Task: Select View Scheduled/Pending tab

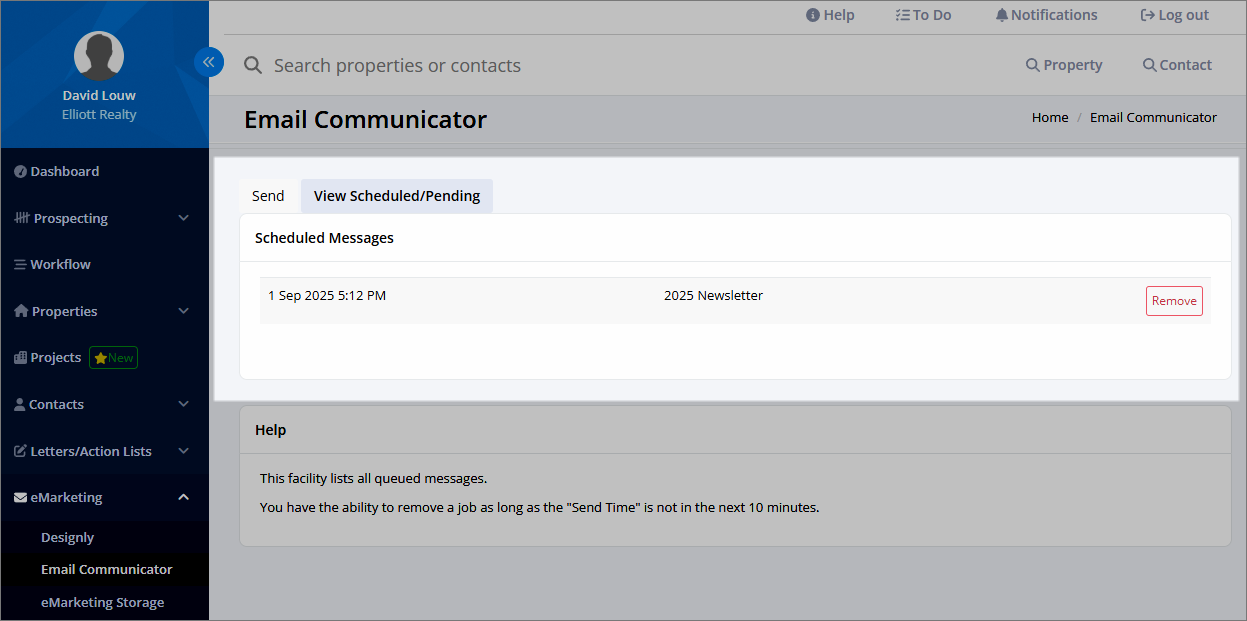Action: click(397, 196)
